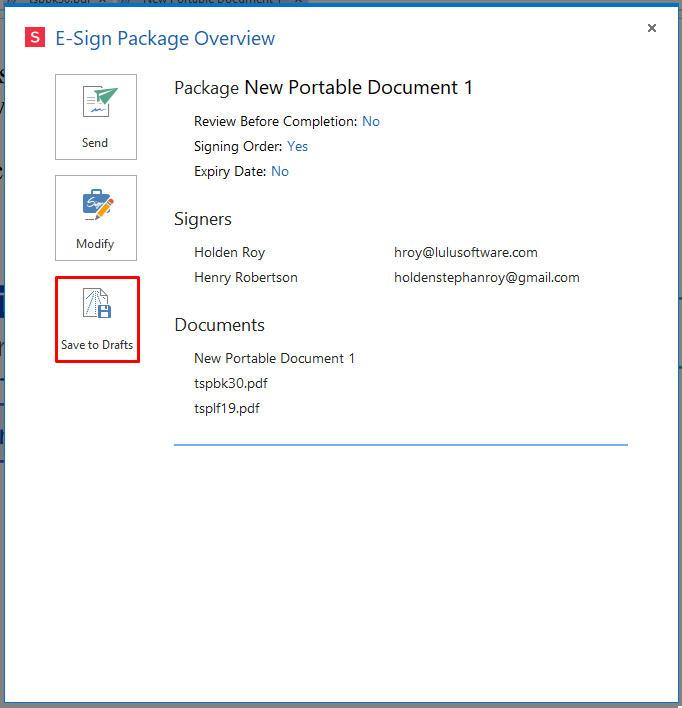Select the tsplf19.pdf document

(227, 409)
